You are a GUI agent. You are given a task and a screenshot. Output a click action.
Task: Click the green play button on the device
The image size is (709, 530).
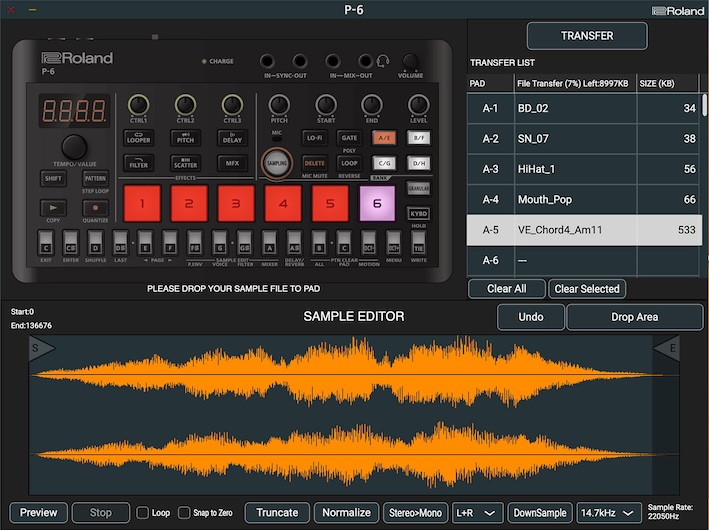pos(53,208)
